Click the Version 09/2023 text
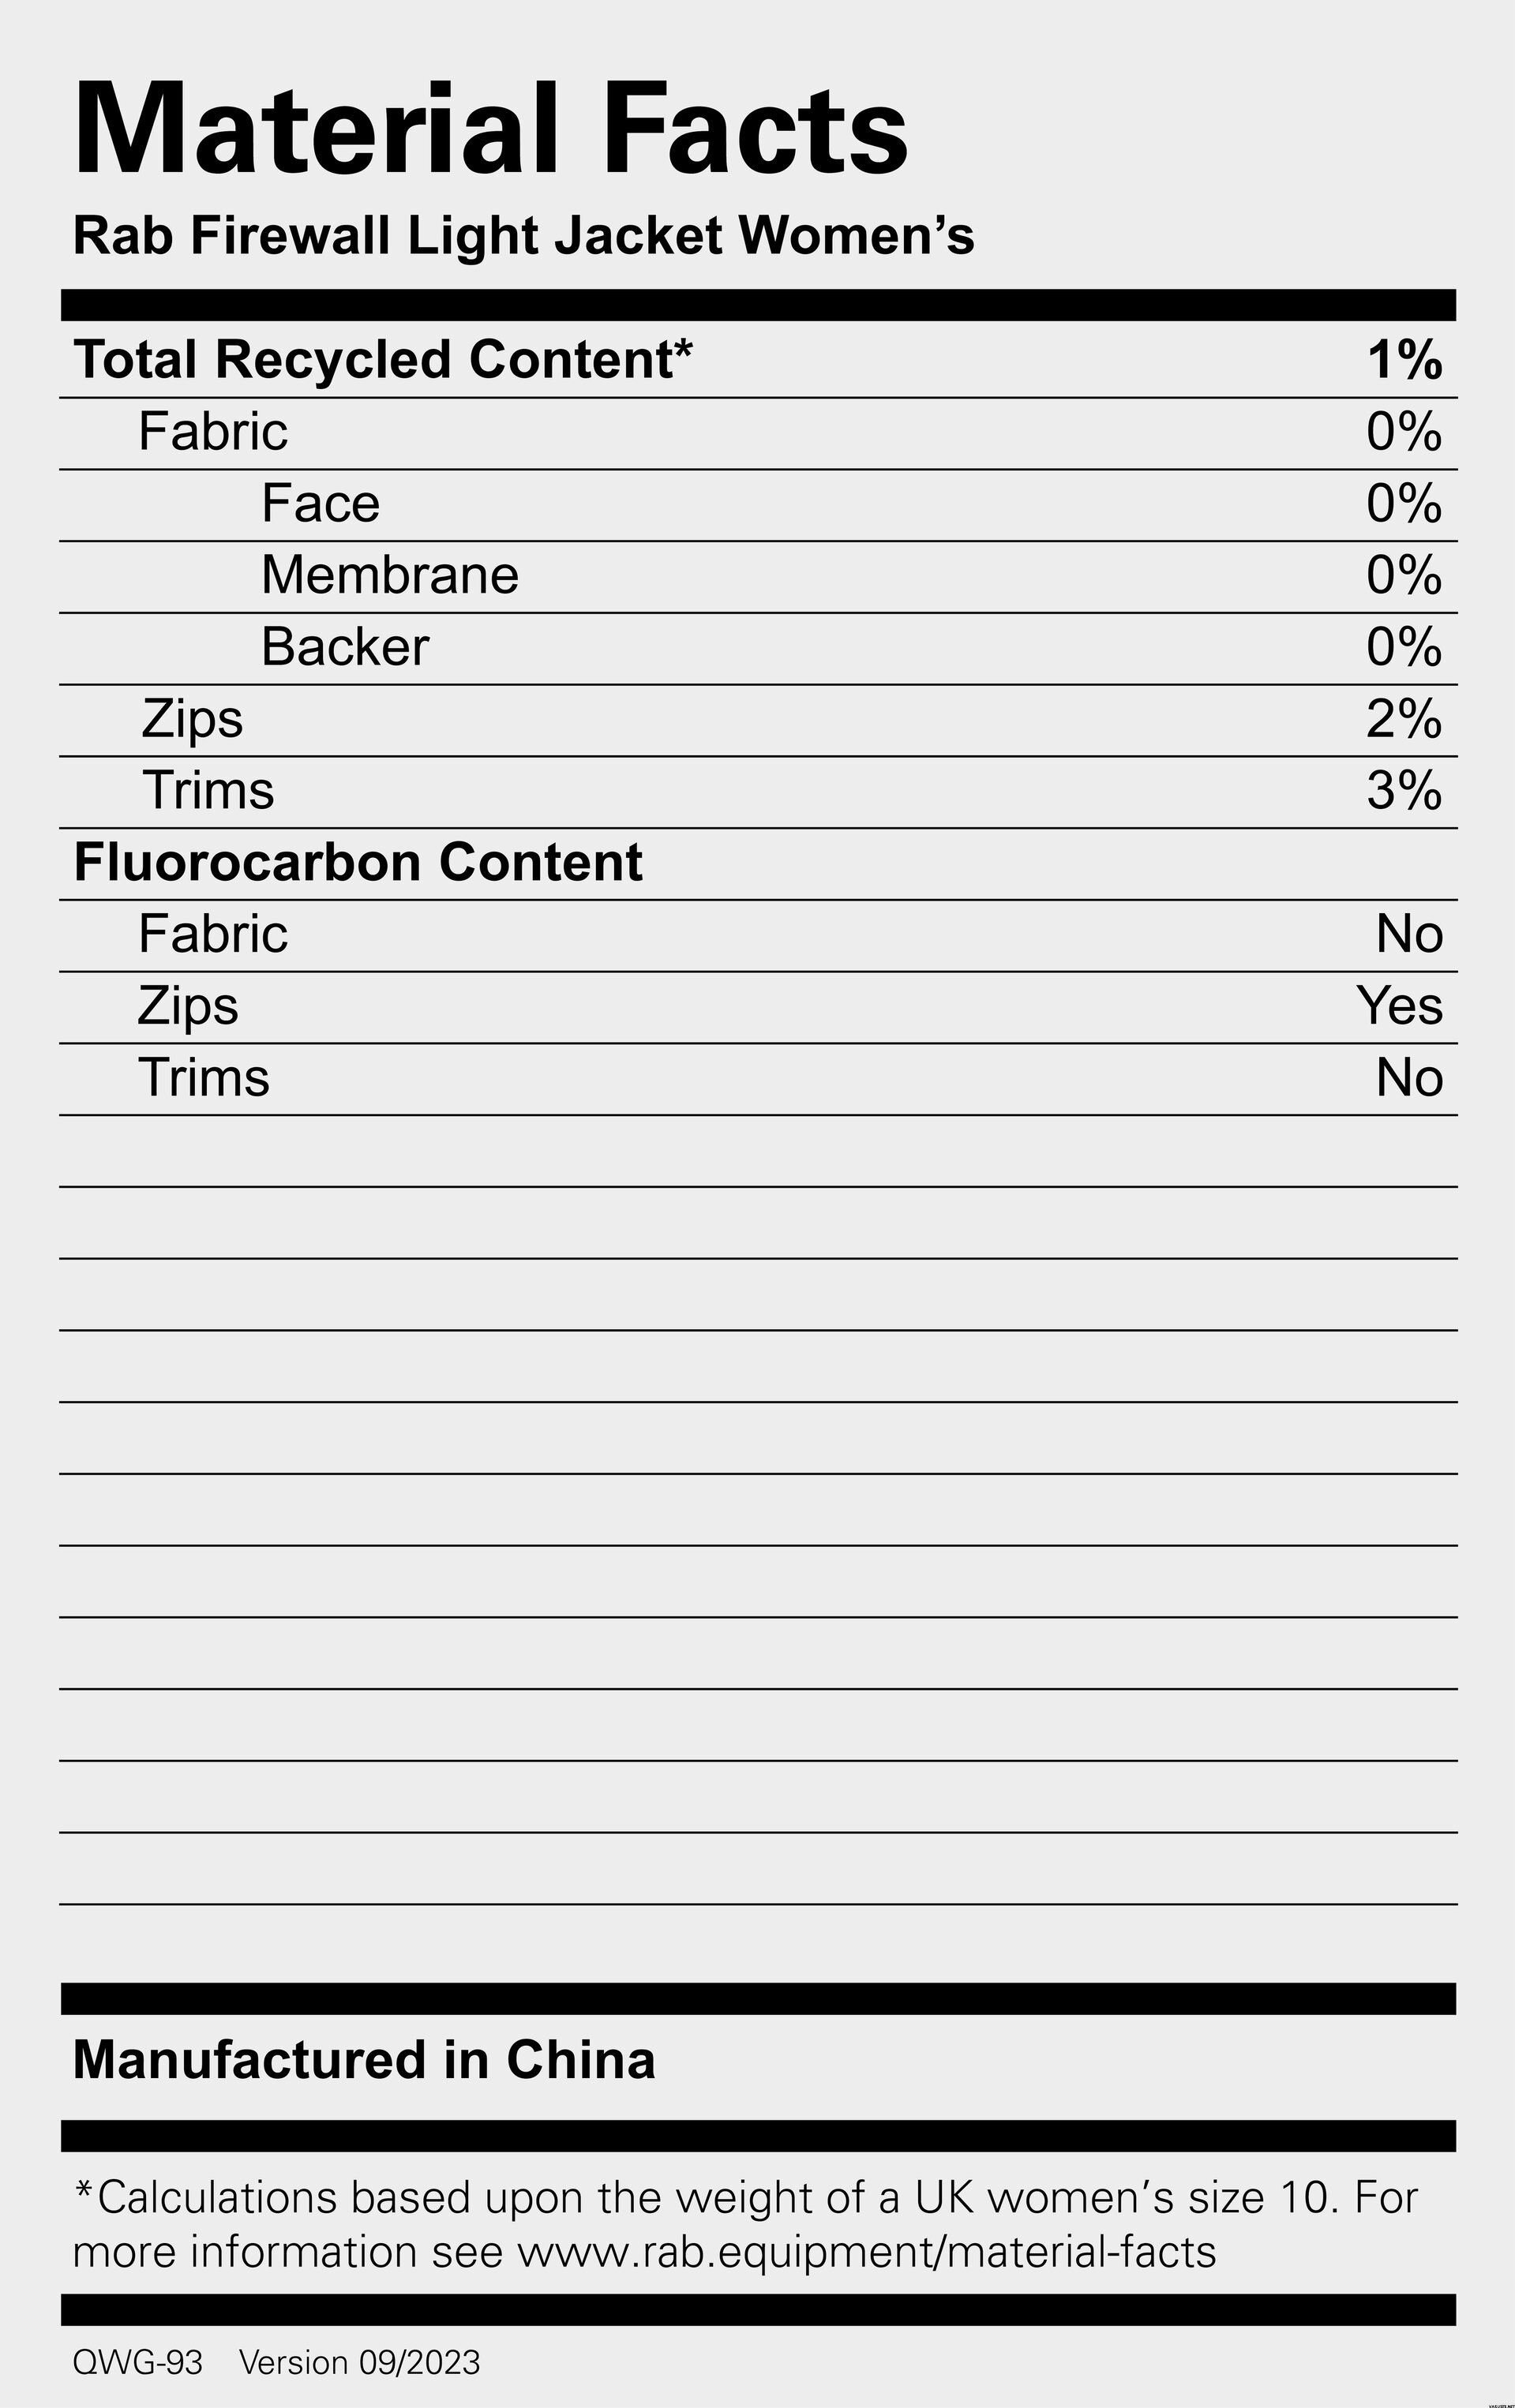The height and width of the screenshot is (2408, 1515). coord(360,2363)
